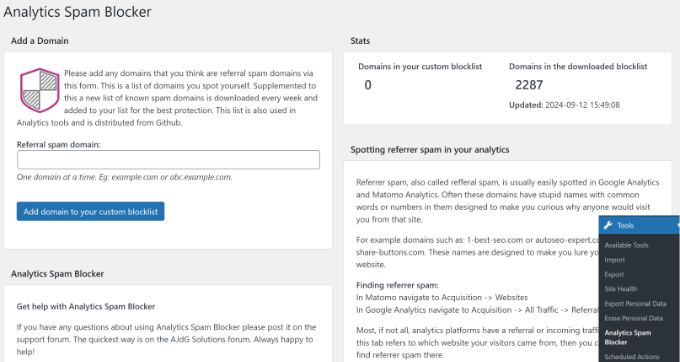Select Export in the Tools submenu
The width and height of the screenshot is (680, 362).
click(614, 274)
